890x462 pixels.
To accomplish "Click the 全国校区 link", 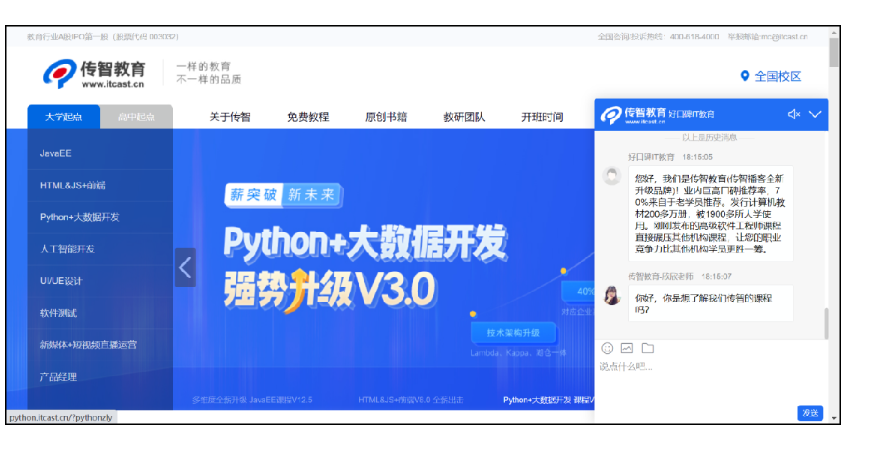I will click(778, 76).
